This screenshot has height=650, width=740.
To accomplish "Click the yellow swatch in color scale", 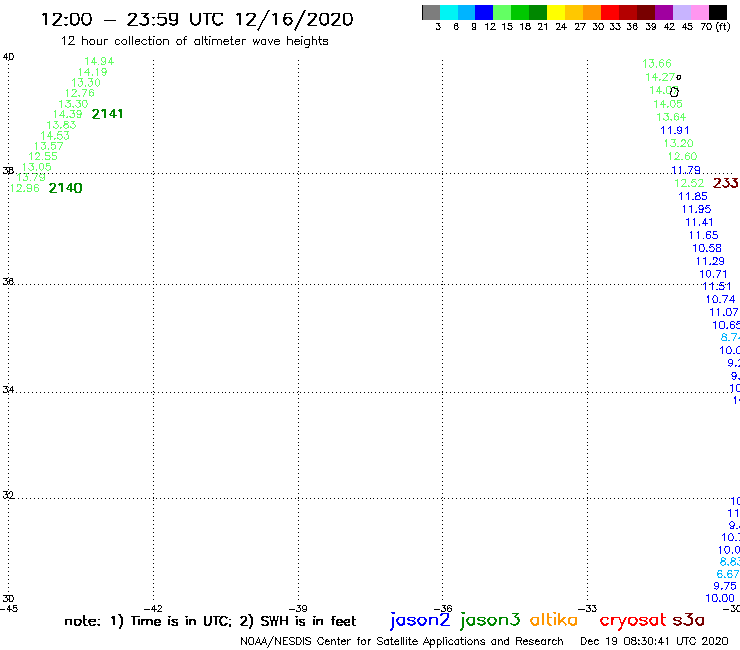I will [x=556, y=12].
